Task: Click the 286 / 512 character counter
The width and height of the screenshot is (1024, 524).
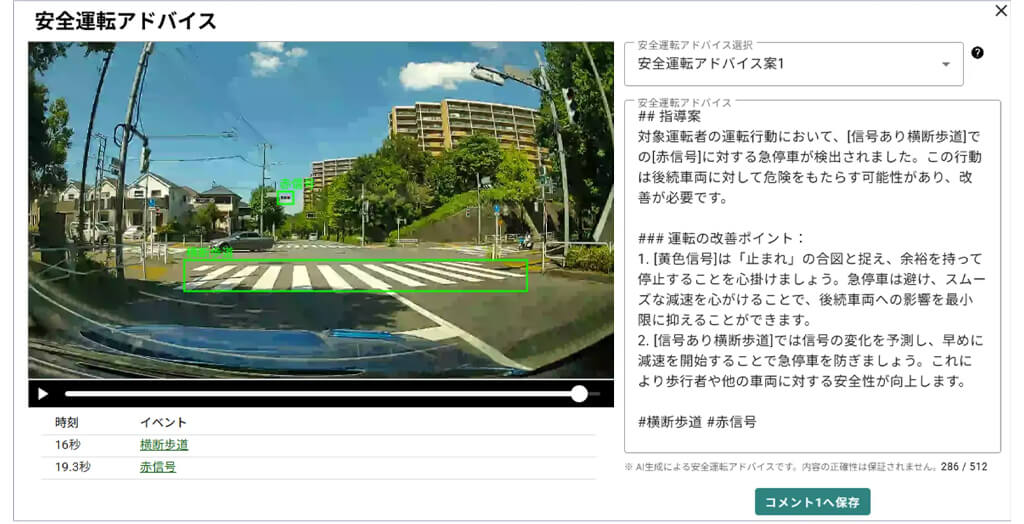Action: tap(965, 466)
